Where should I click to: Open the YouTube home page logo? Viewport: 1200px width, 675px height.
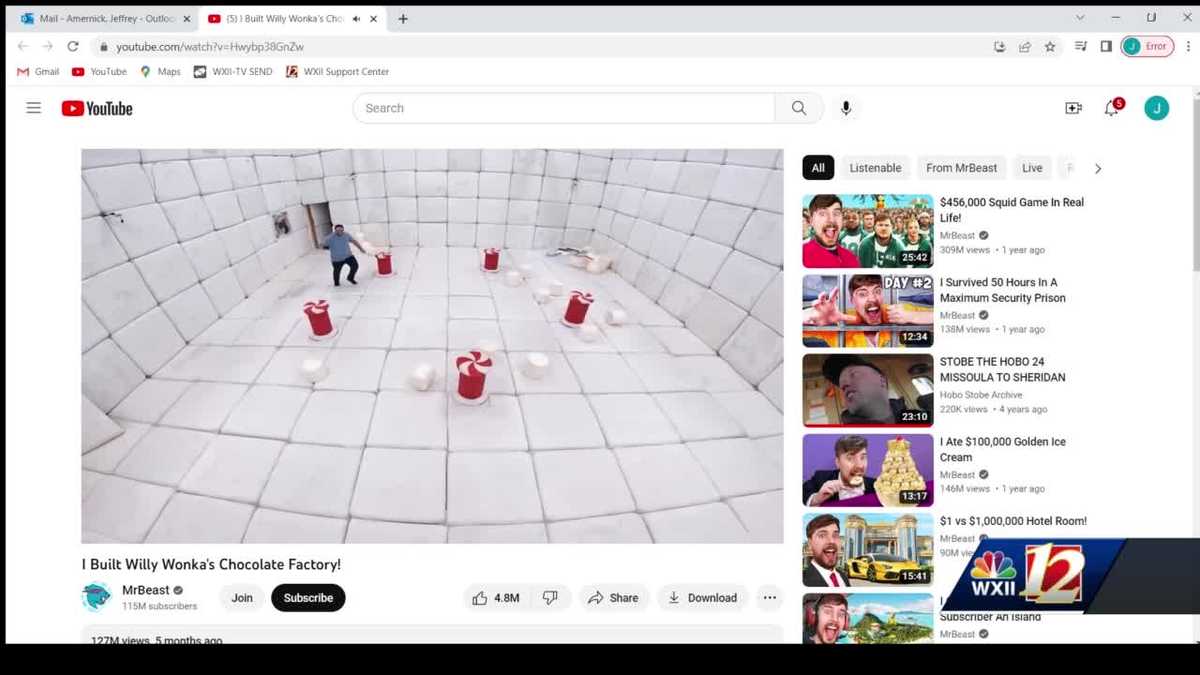pyautogui.click(x=96, y=108)
